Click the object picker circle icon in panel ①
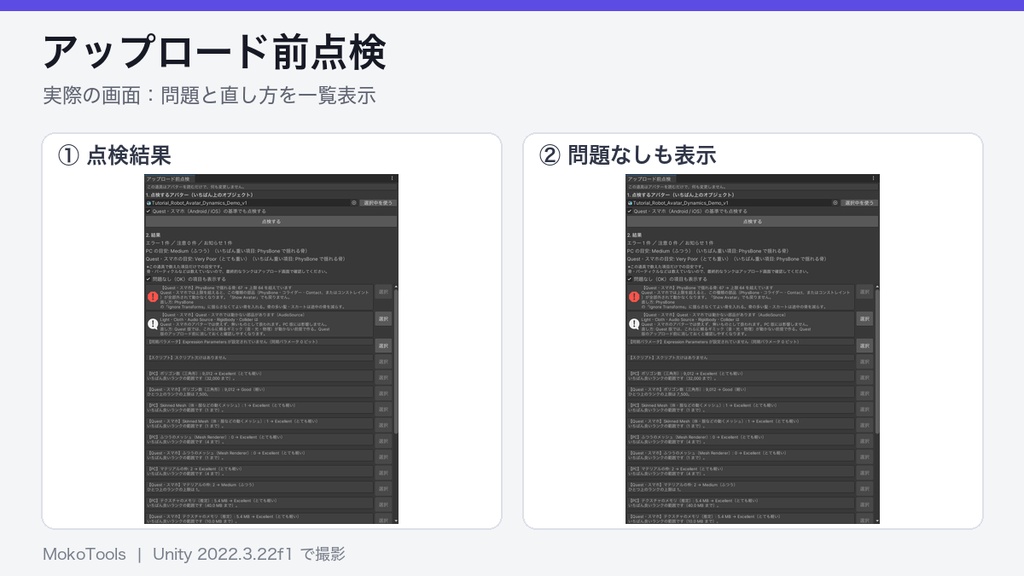Image resolution: width=1024 pixels, height=576 pixels. (354, 202)
